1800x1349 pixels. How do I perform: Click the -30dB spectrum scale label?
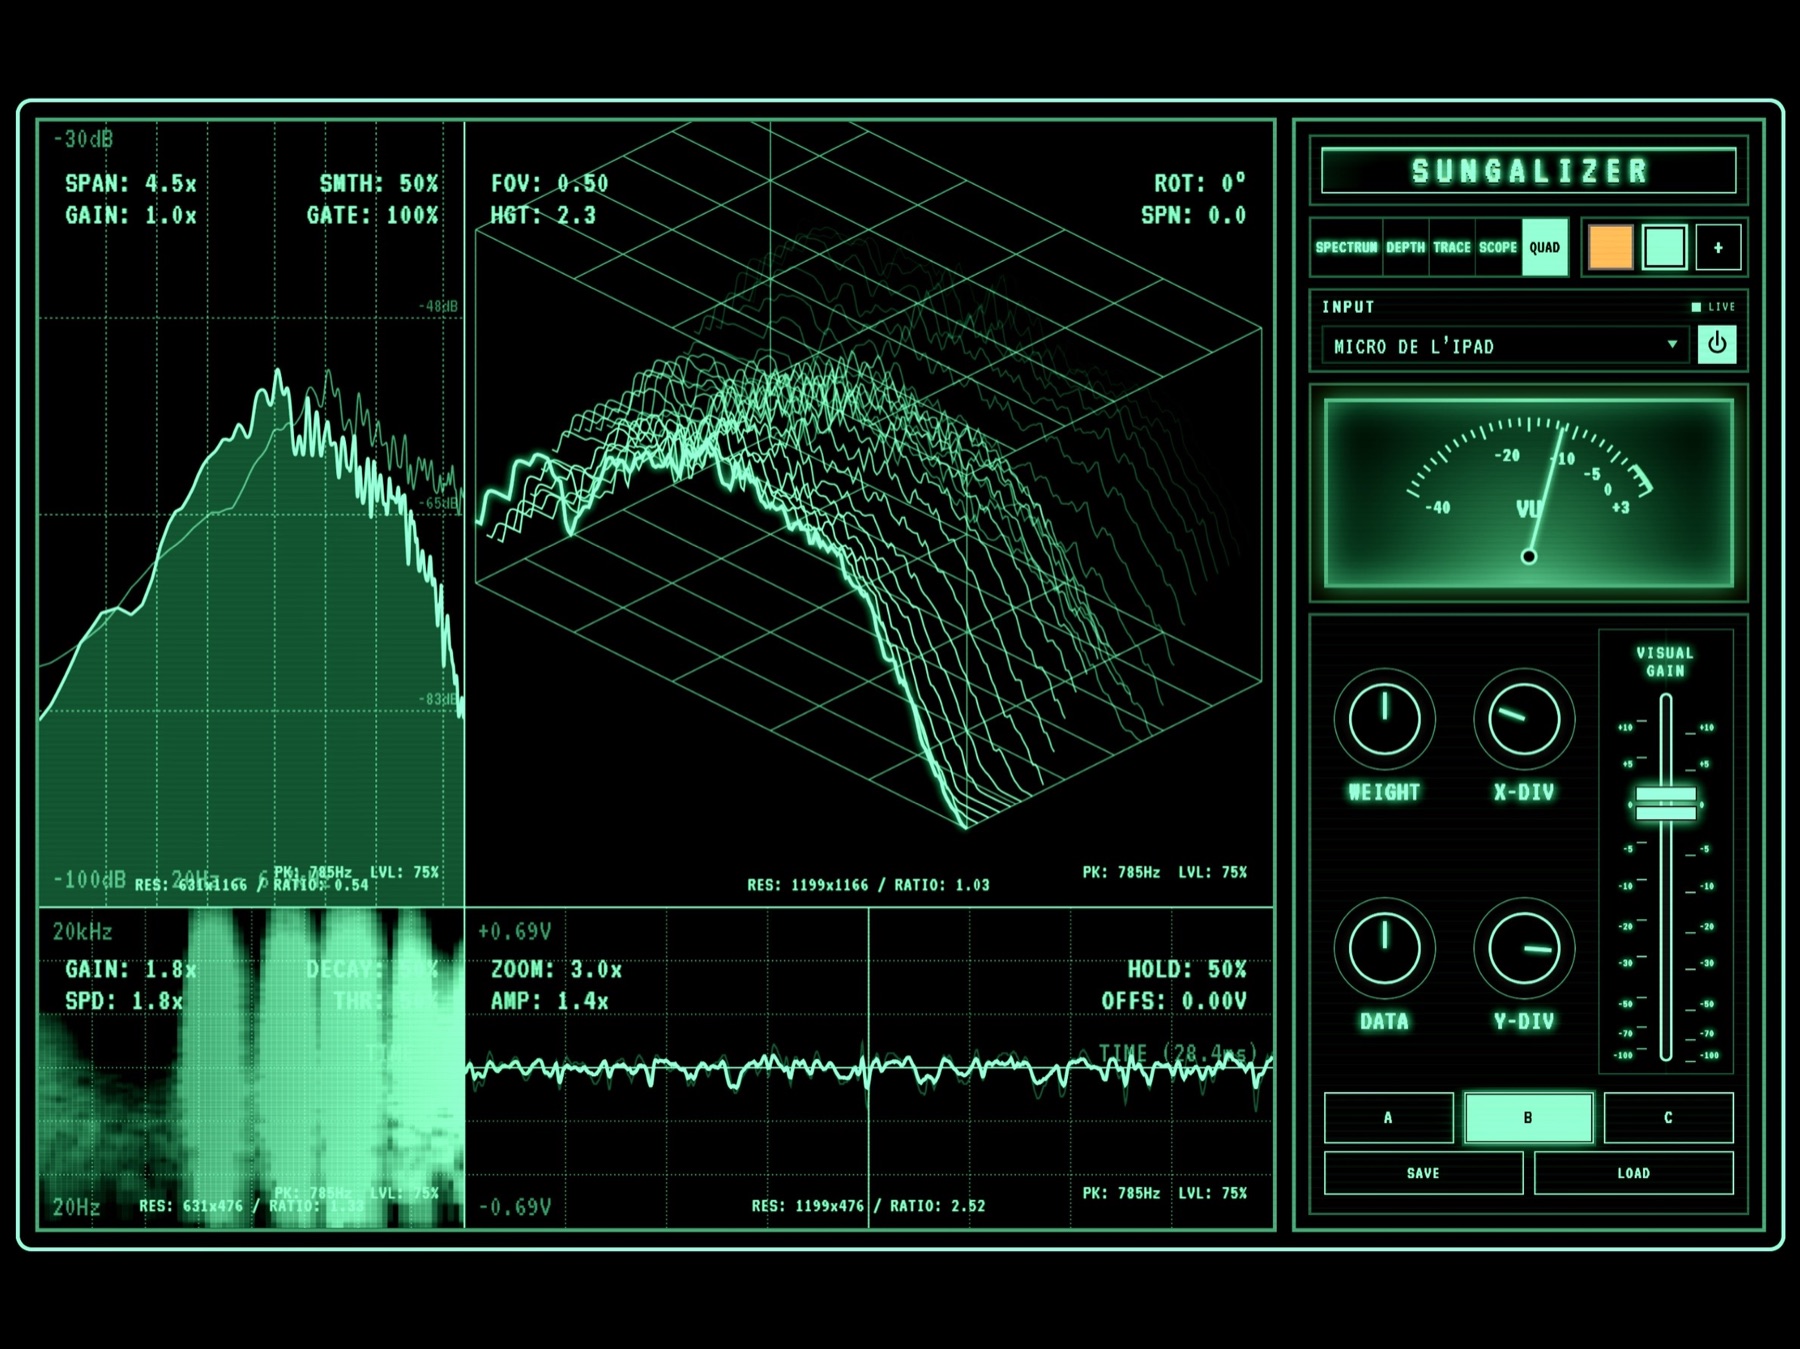point(82,139)
